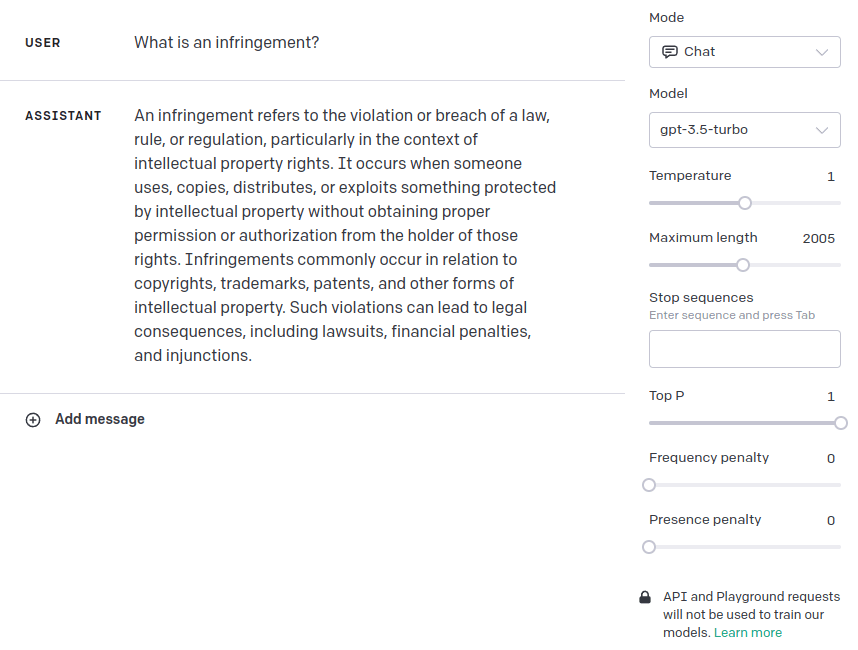Toggle the USER role label

[43, 43]
